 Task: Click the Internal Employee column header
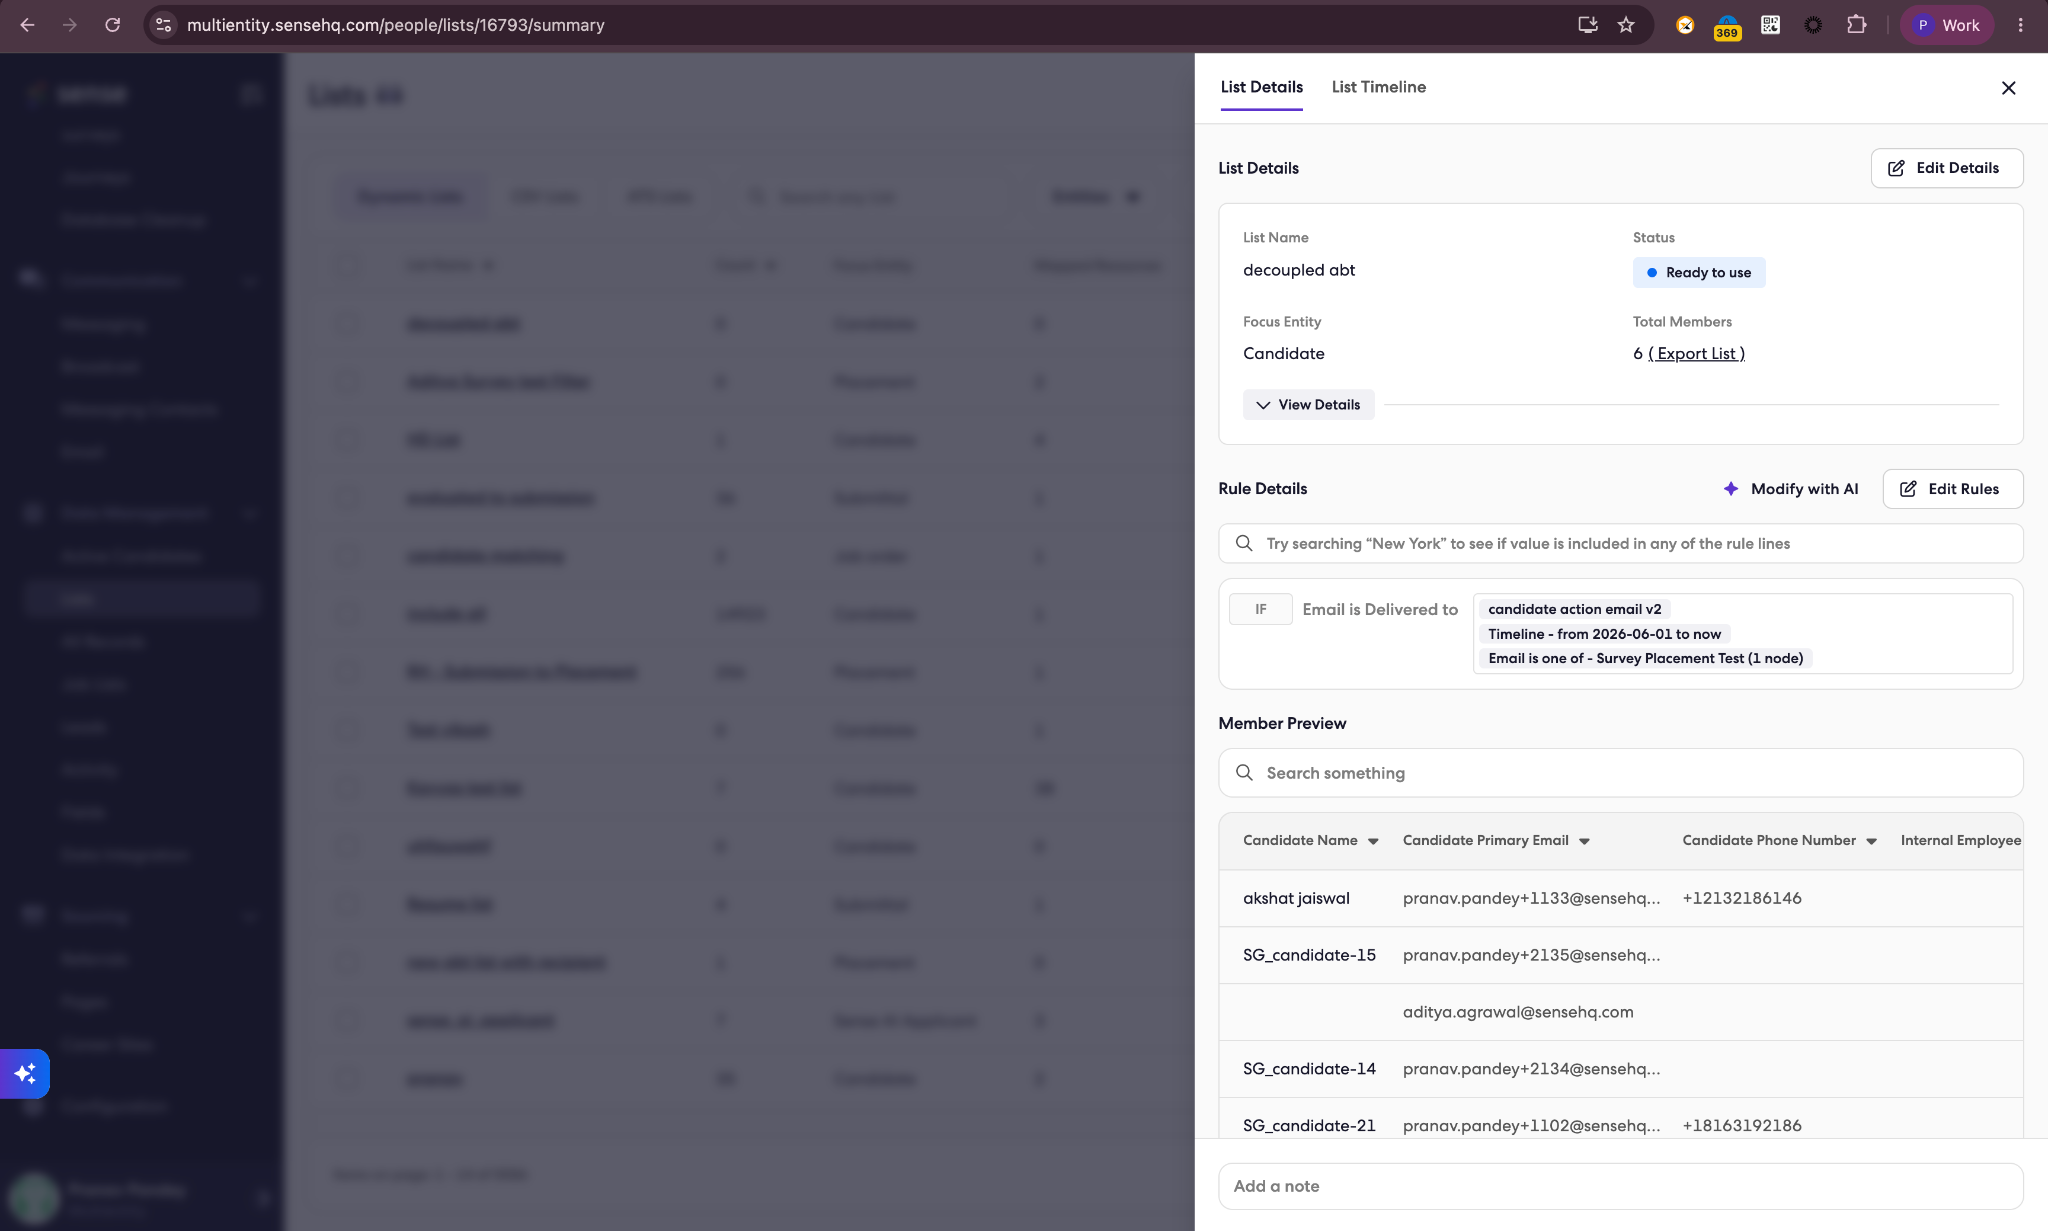(x=1960, y=841)
